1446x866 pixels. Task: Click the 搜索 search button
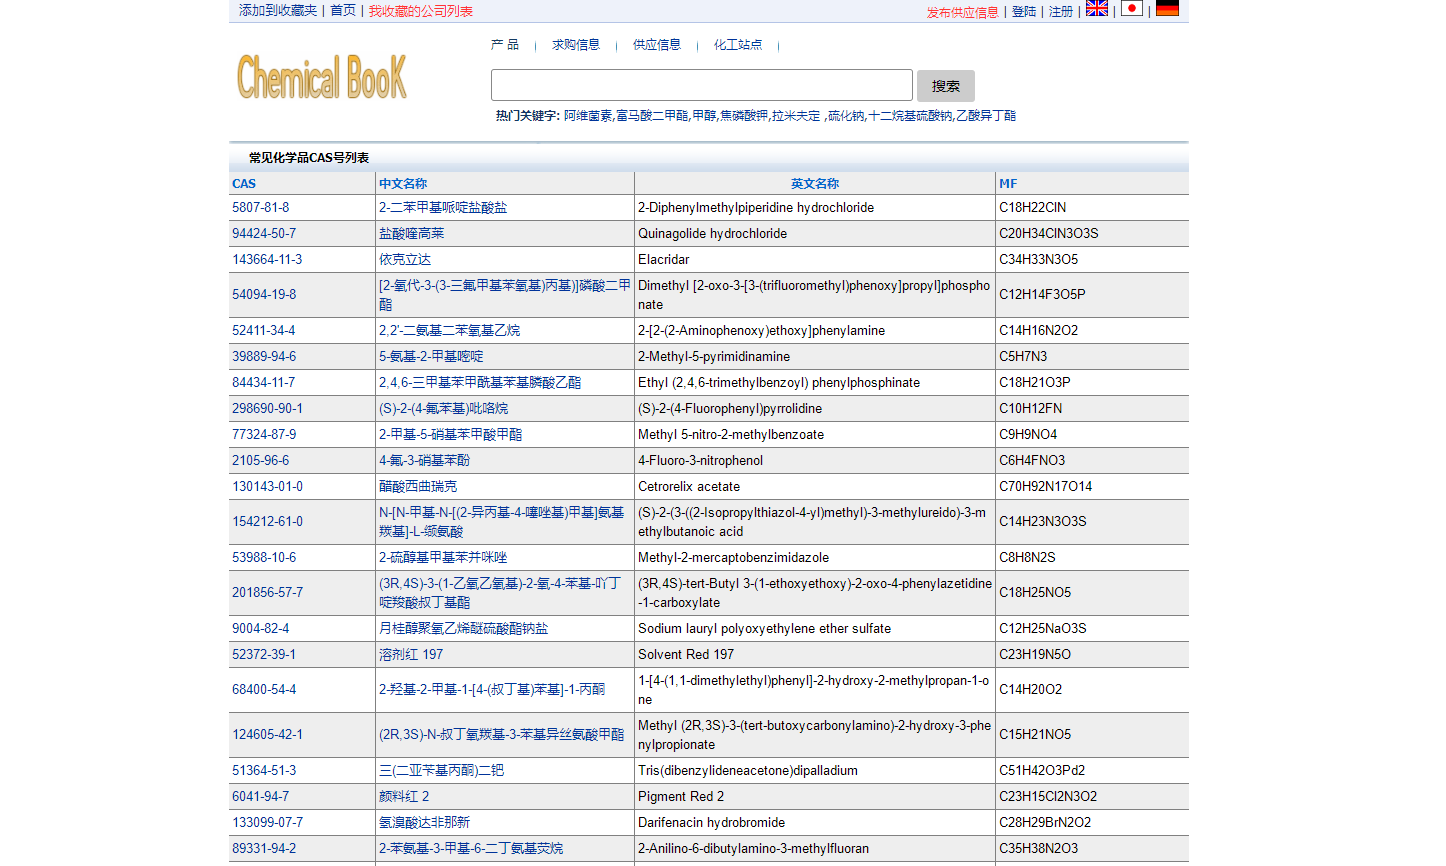[945, 86]
